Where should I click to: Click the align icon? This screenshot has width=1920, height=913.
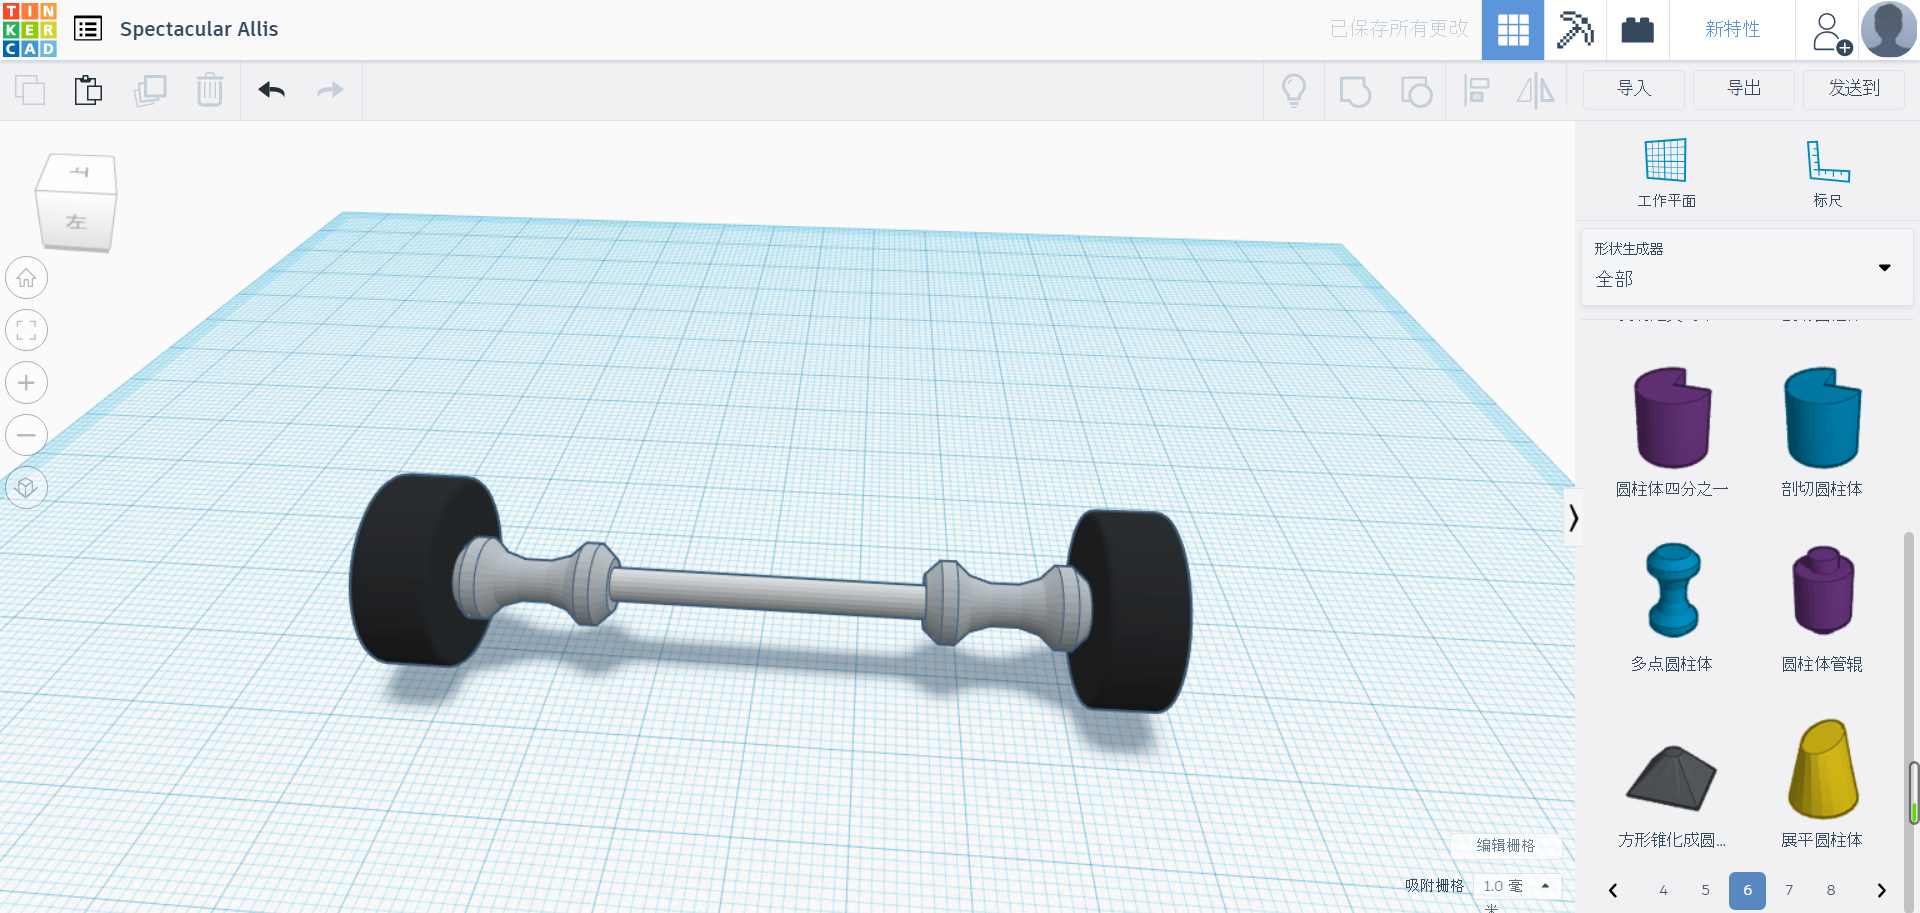[x=1476, y=90]
